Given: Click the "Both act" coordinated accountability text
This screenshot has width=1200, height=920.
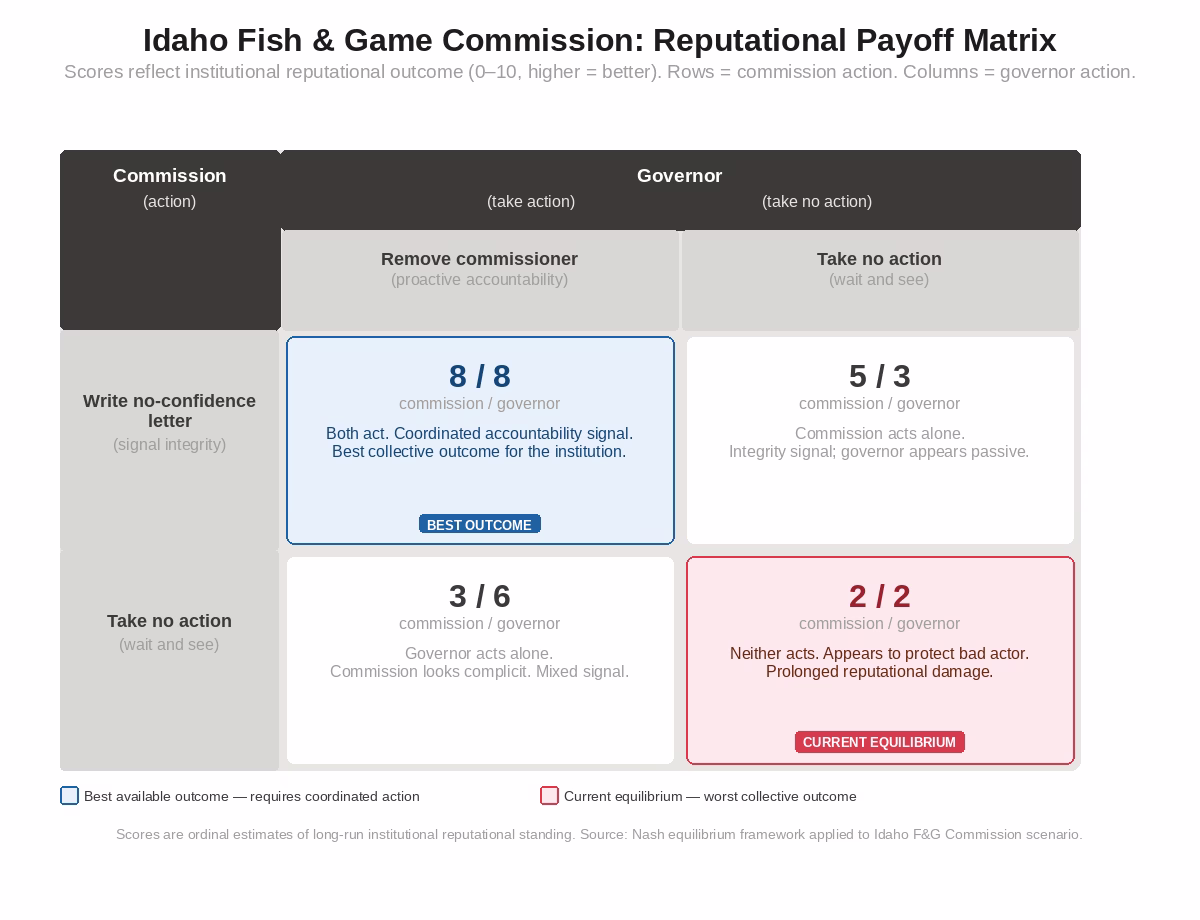Looking at the screenshot, I should coord(479,442).
